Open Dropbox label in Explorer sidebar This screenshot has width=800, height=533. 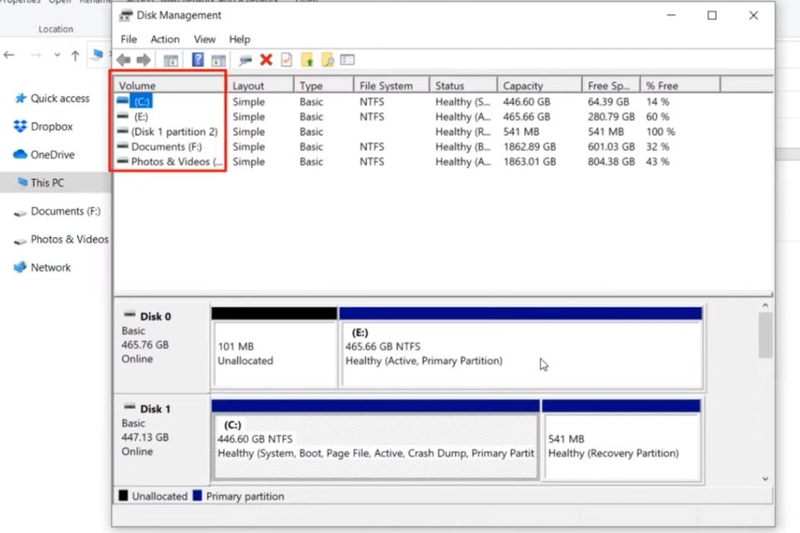pyautogui.click(x=52, y=126)
